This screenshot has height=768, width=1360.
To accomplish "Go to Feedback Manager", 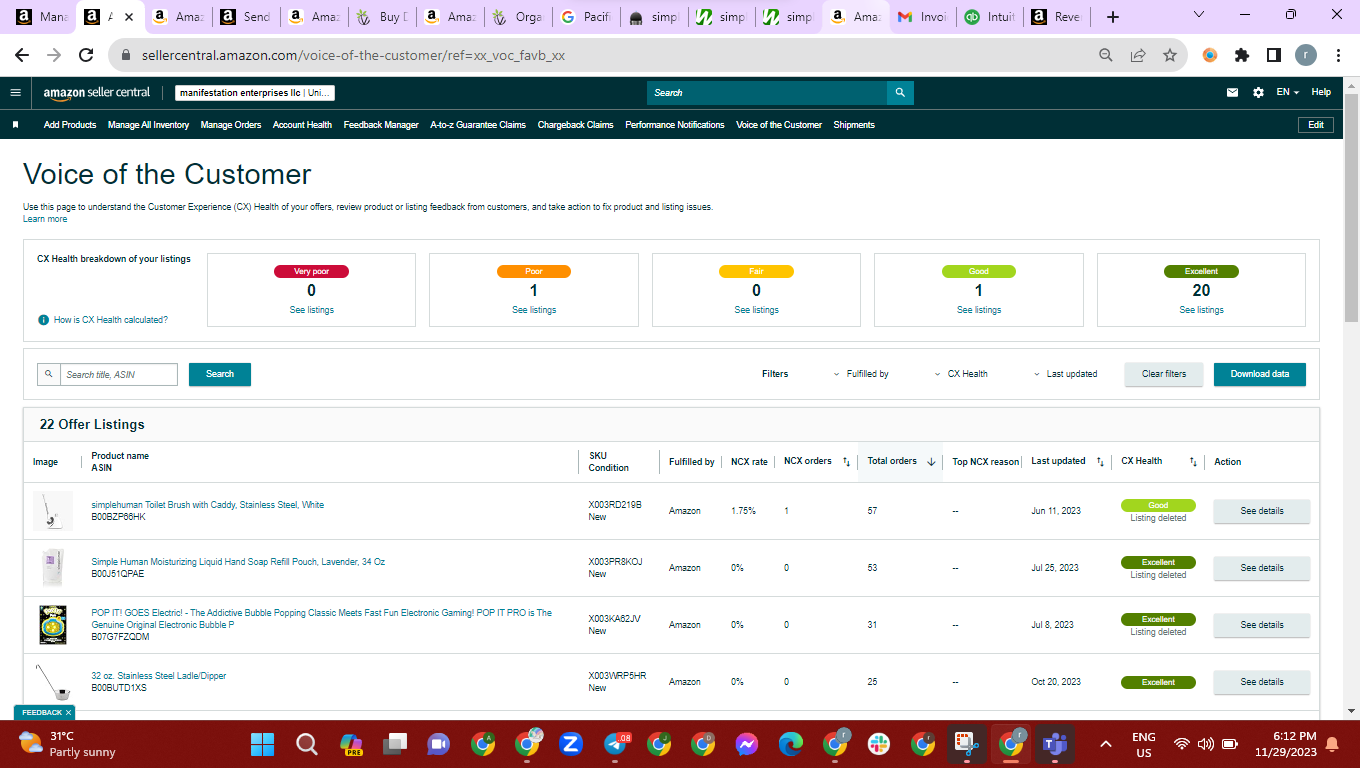I will [381, 125].
